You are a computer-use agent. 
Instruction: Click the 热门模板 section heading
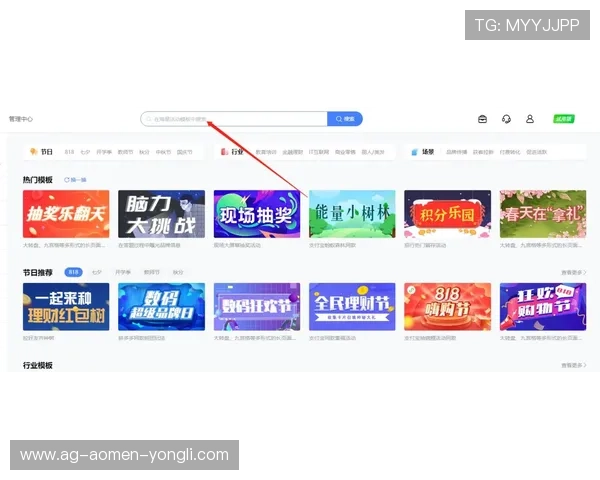[x=38, y=180]
